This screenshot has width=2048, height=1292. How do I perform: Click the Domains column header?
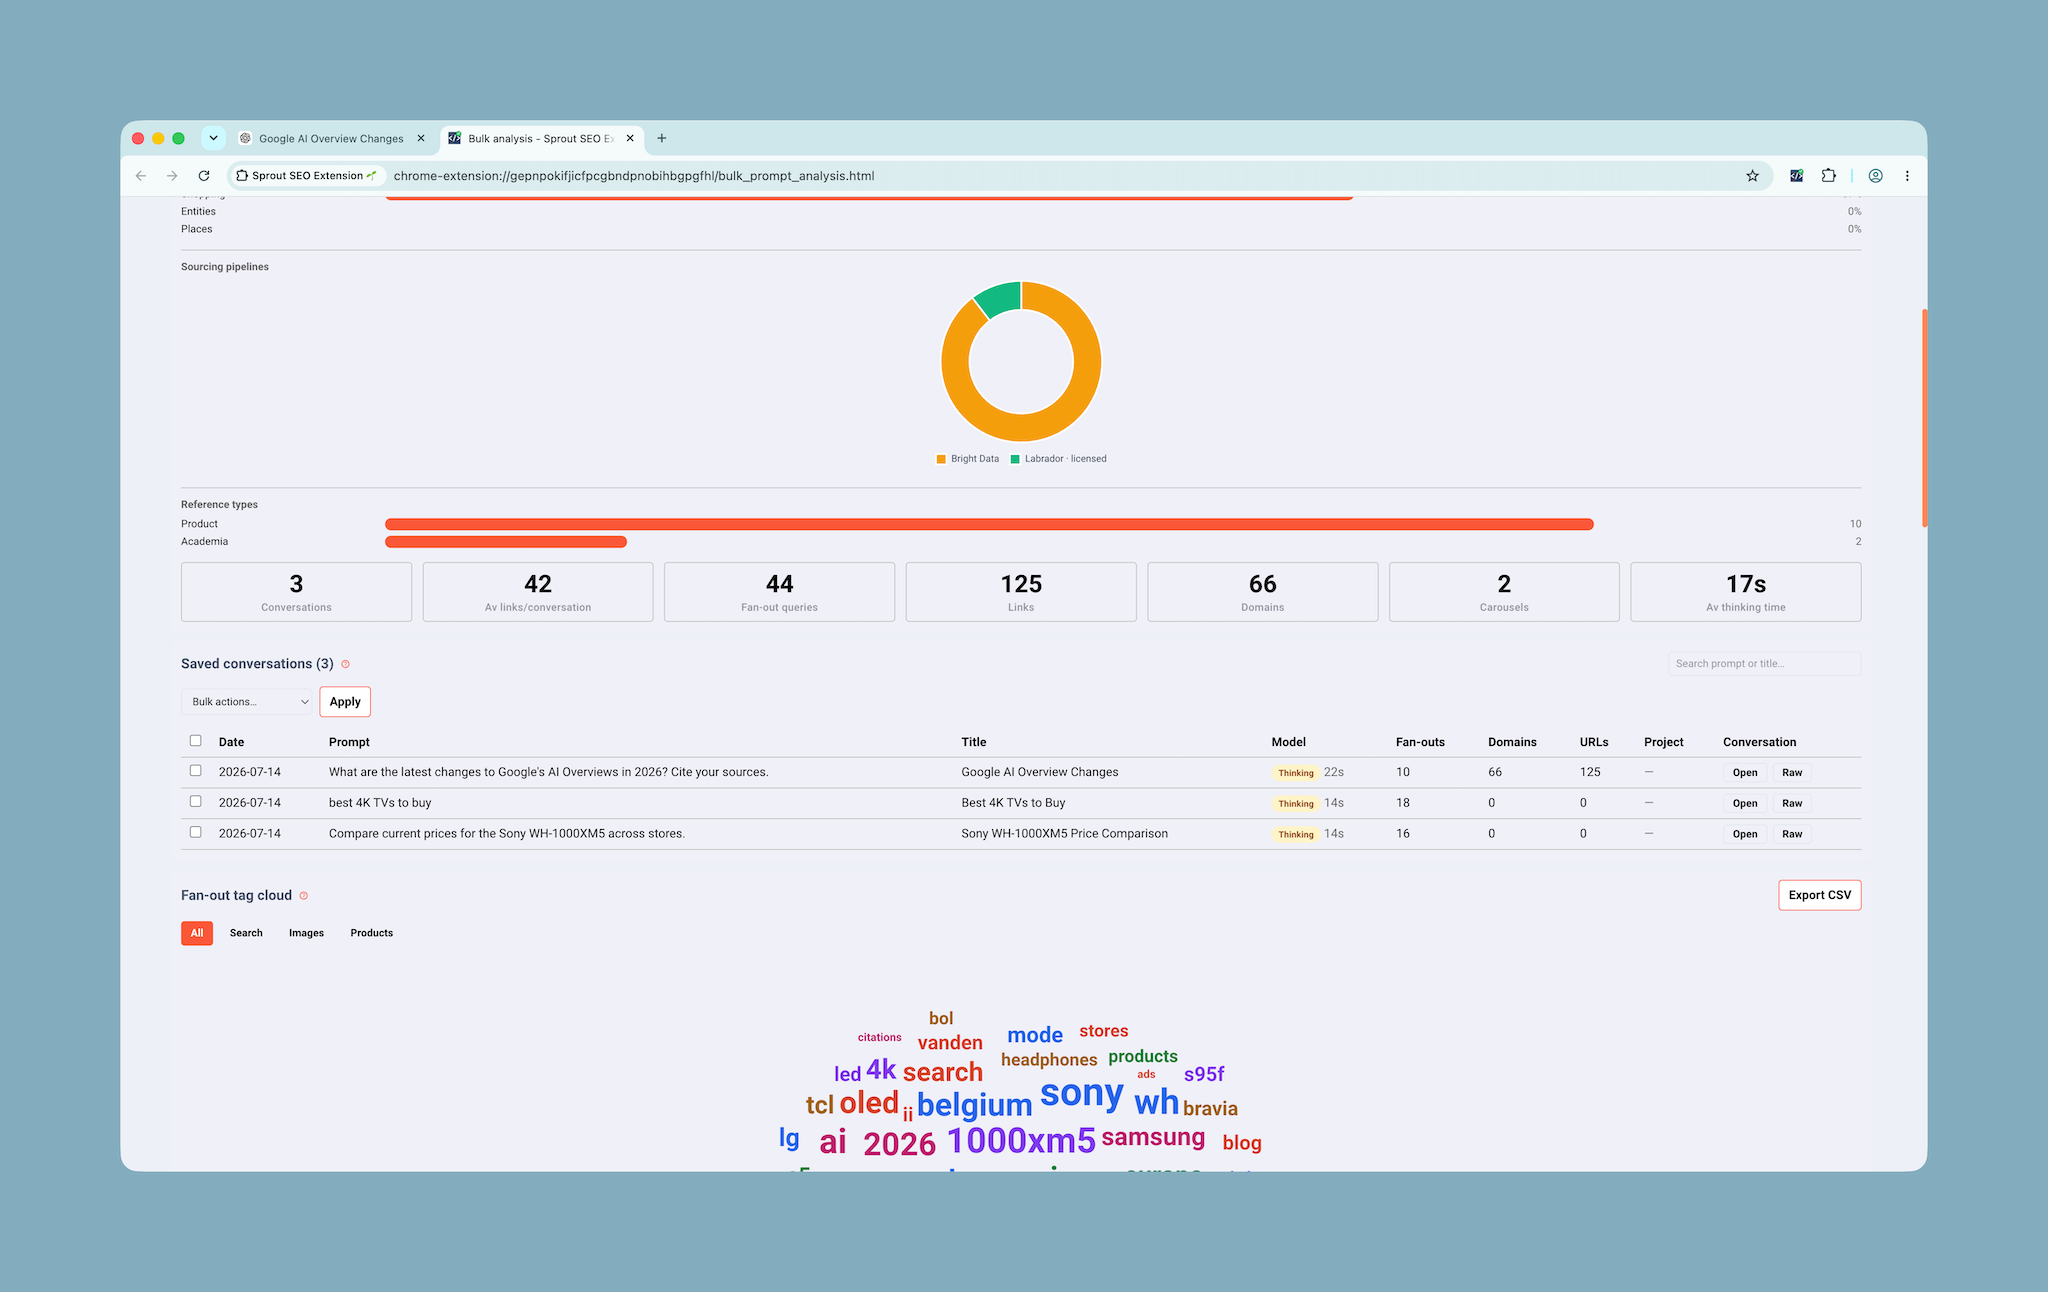tap(1512, 742)
